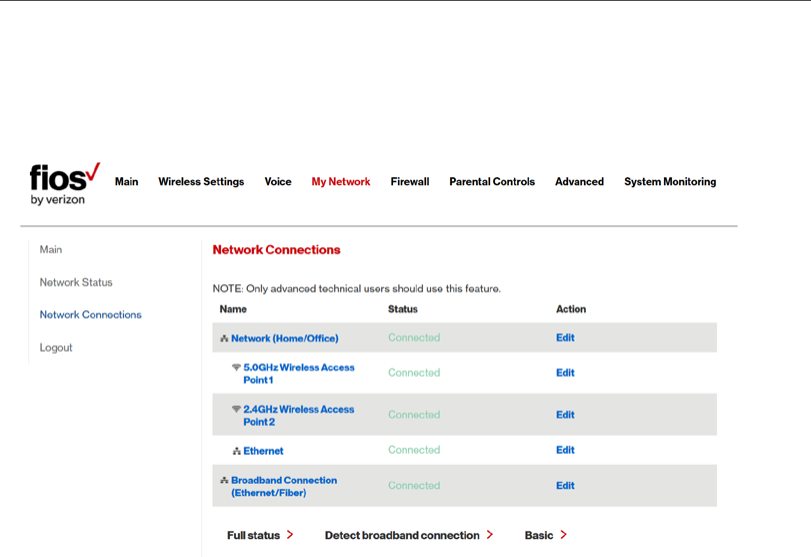
Task: Select the My Network tab
Action: click(341, 182)
